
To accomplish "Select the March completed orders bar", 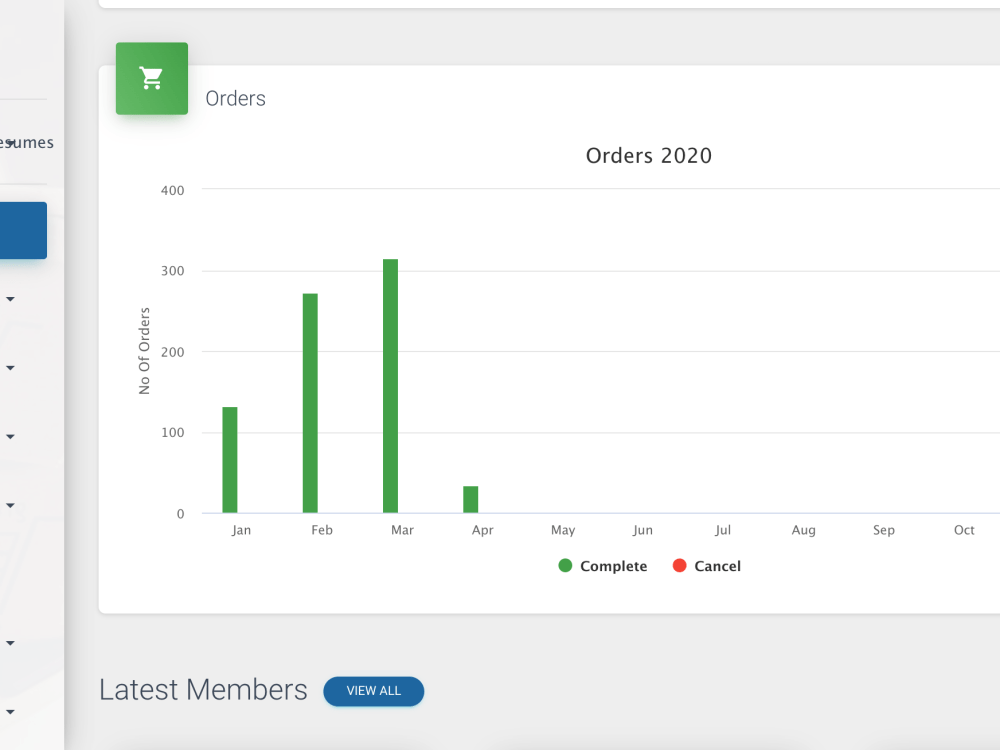I will click(390, 386).
